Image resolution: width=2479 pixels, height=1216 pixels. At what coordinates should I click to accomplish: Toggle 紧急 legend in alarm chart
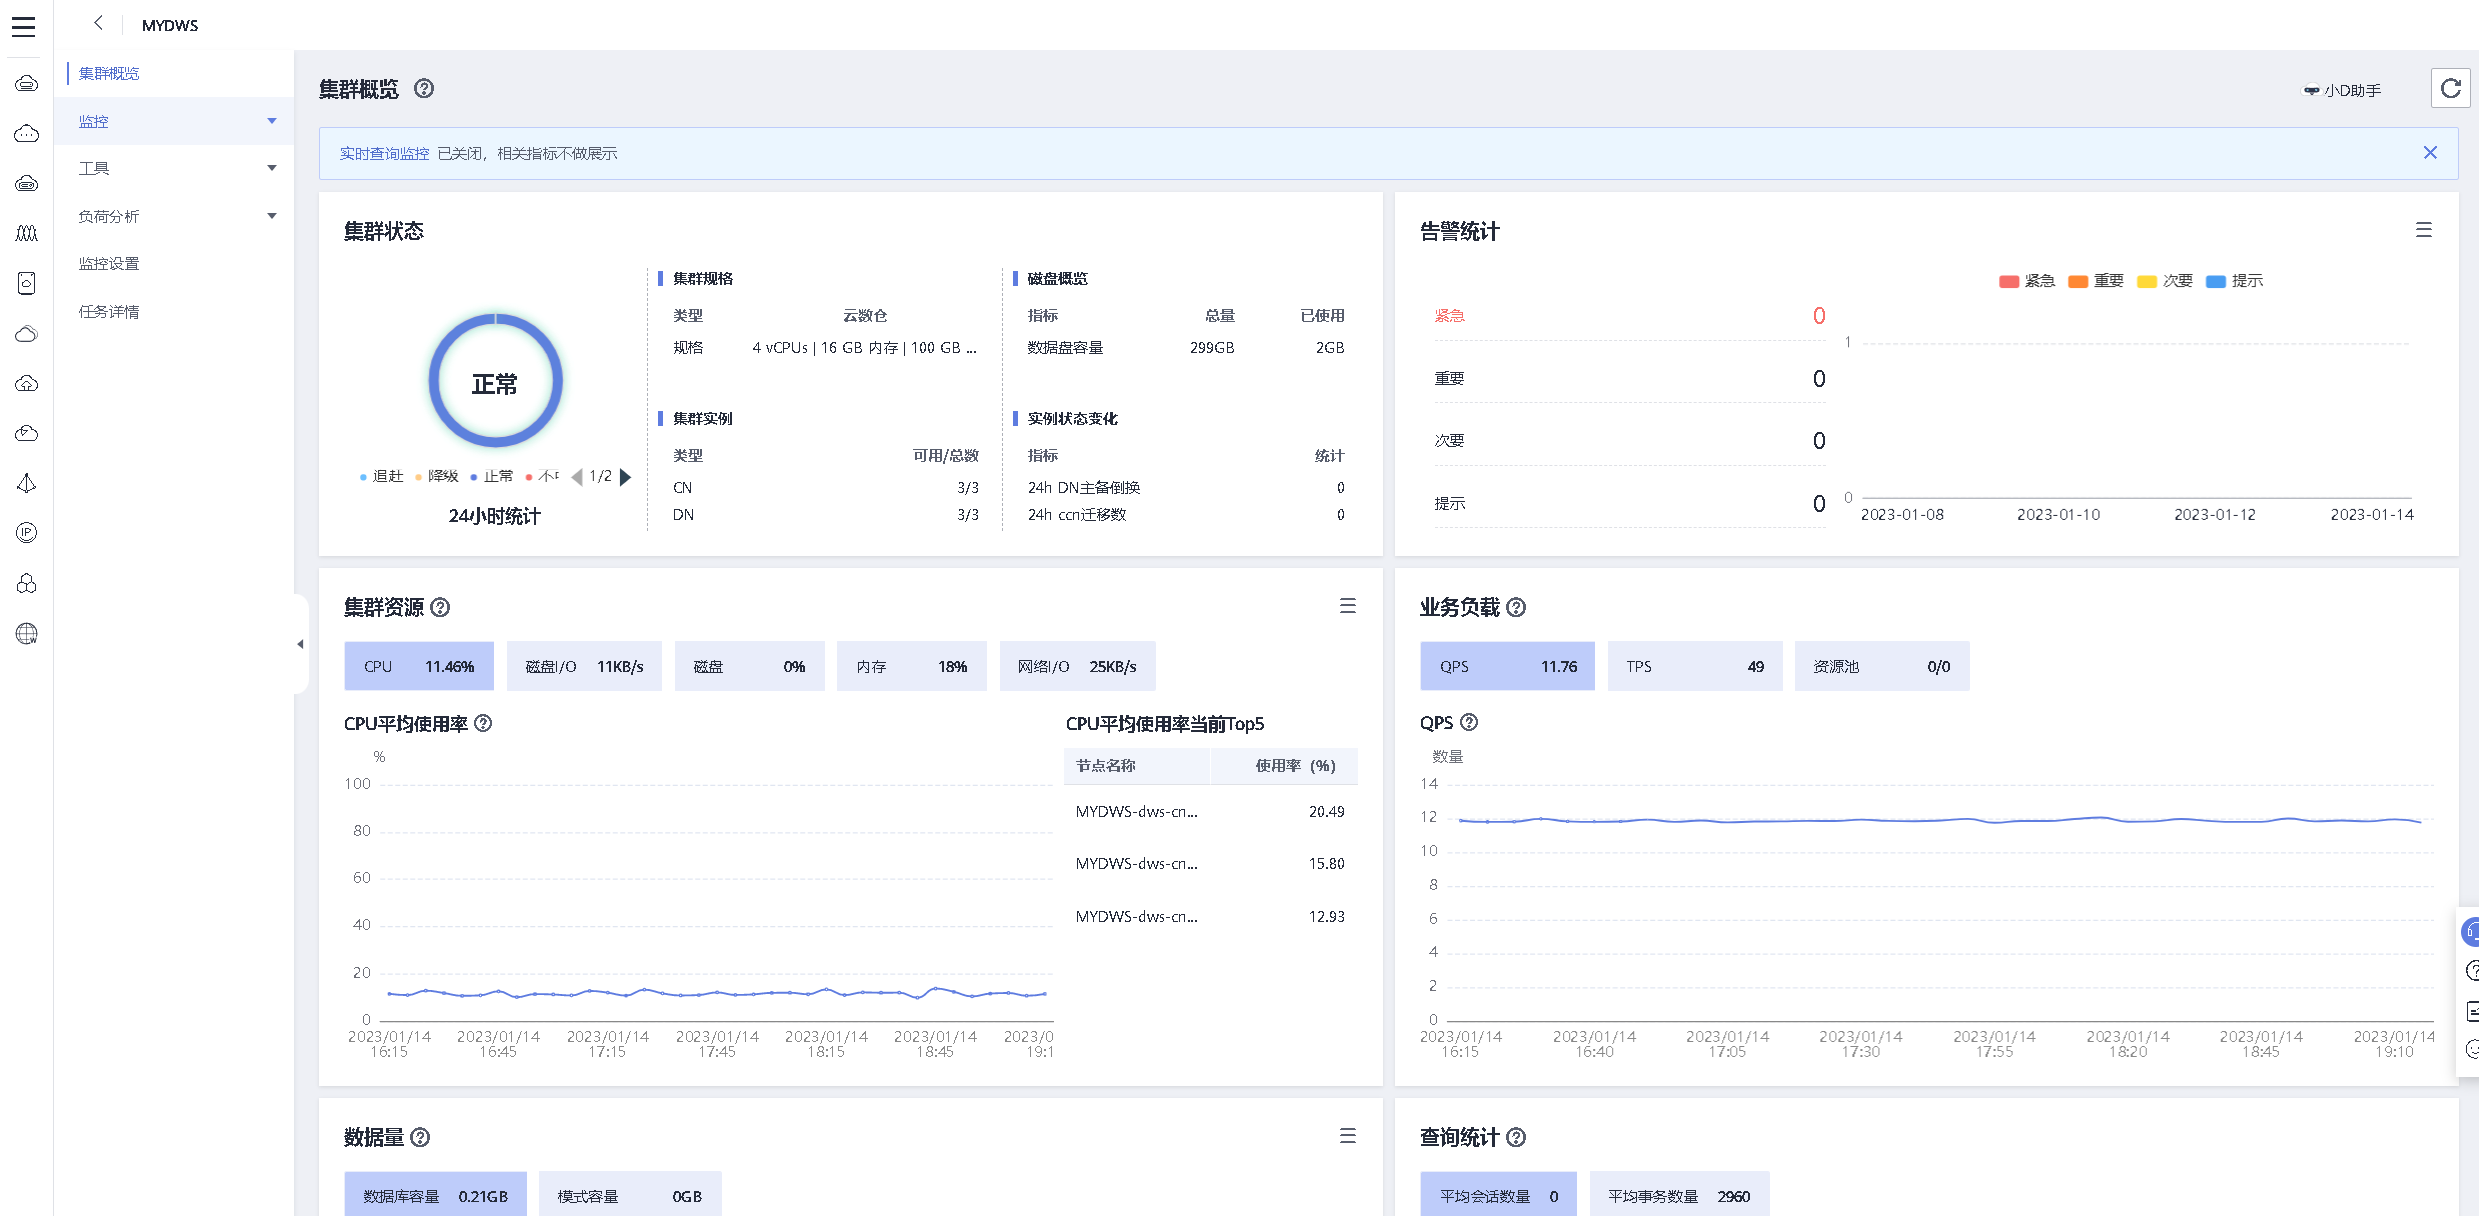click(2026, 281)
